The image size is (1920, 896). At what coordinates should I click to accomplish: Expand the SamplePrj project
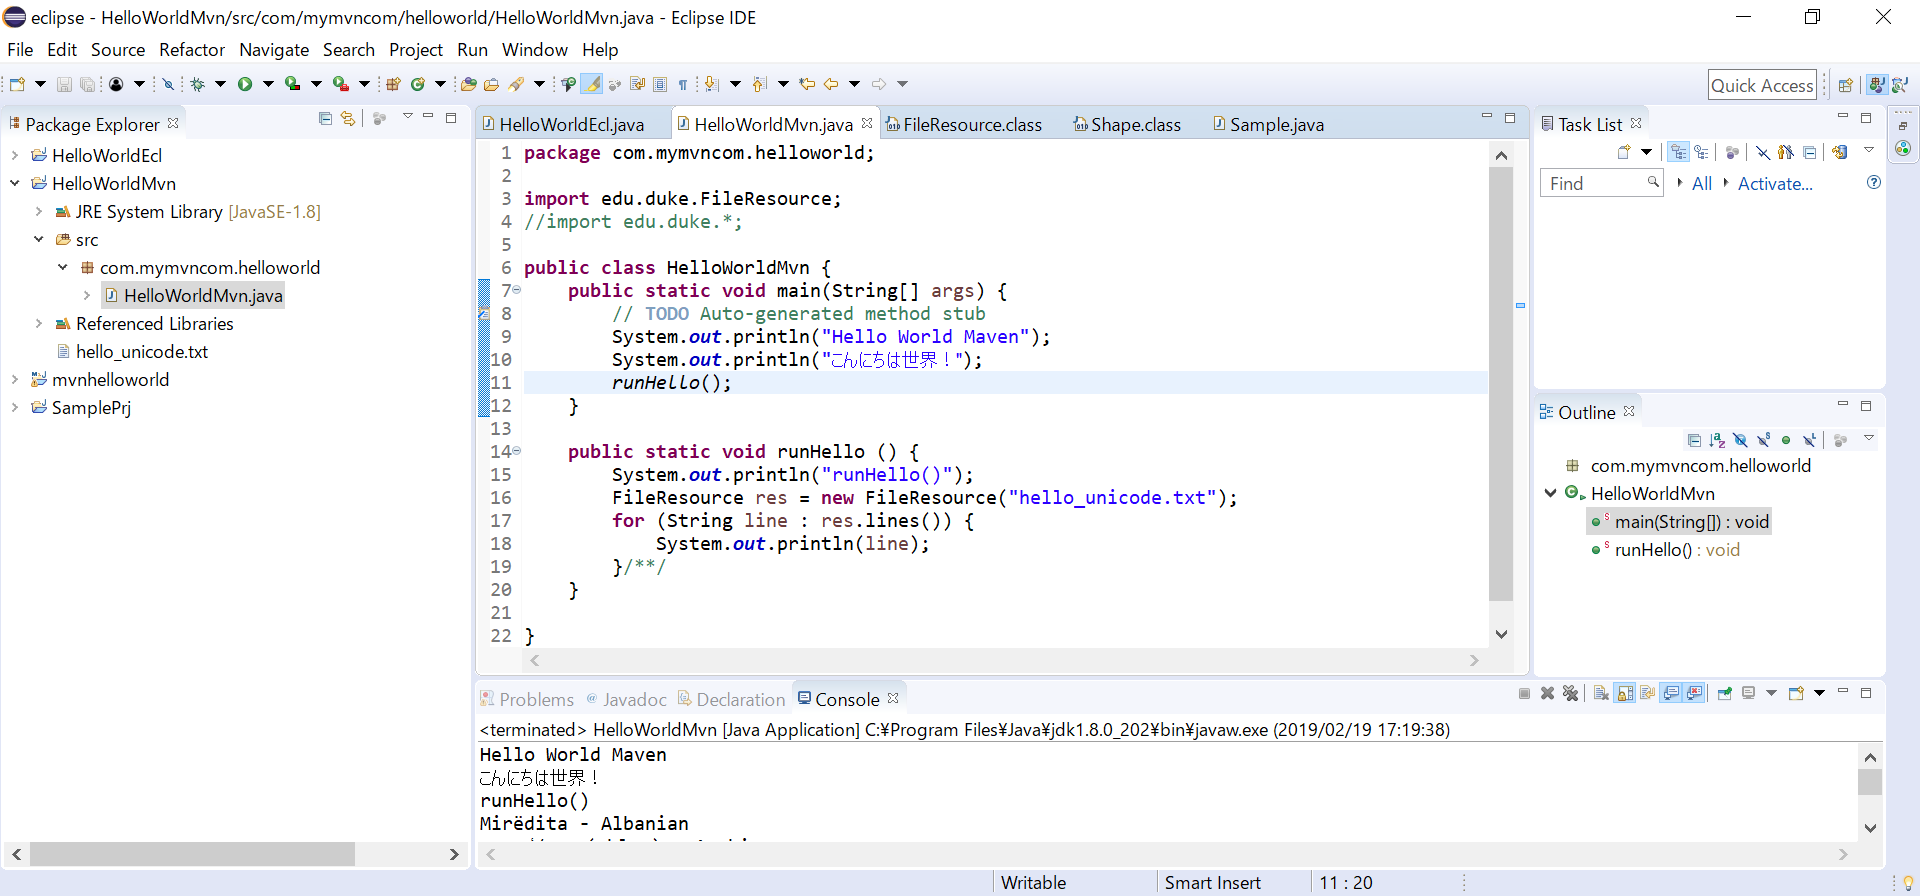(15, 407)
